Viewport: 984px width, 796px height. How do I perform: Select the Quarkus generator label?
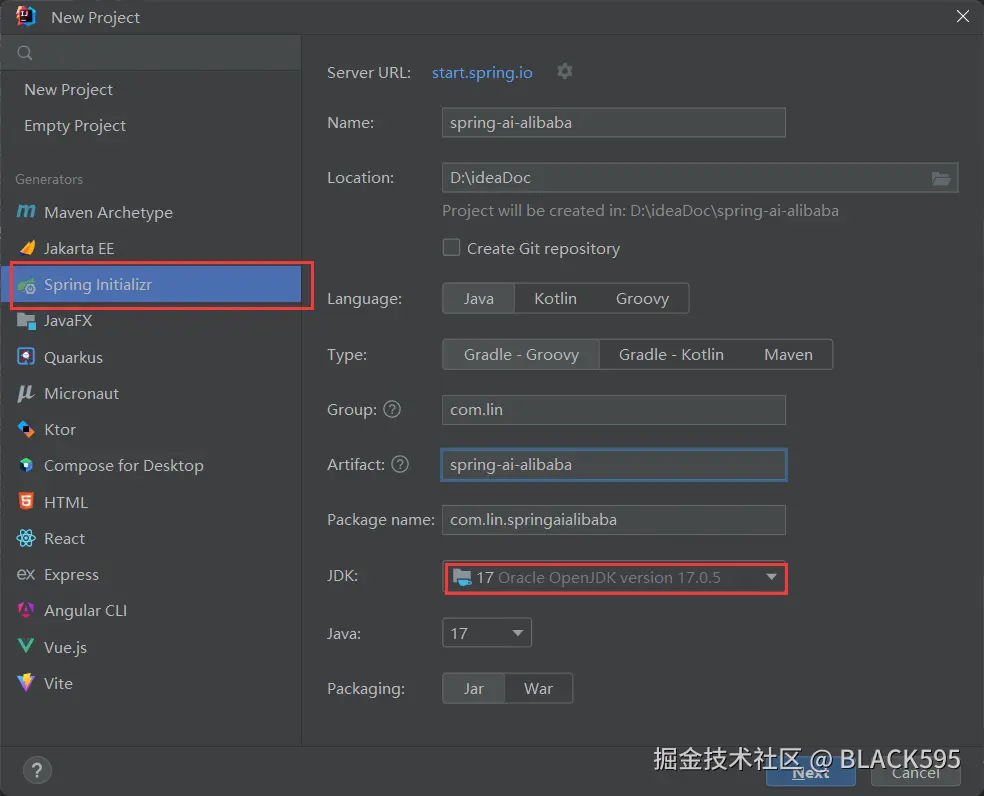click(73, 357)
